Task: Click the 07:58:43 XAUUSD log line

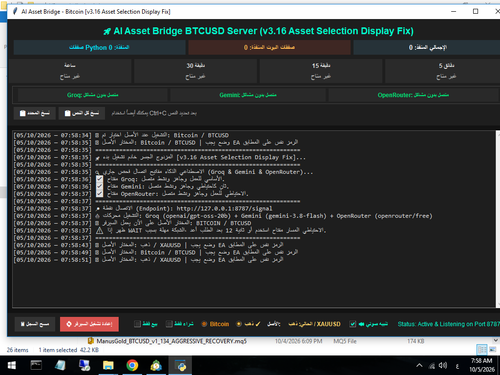Action: (149, 245)
